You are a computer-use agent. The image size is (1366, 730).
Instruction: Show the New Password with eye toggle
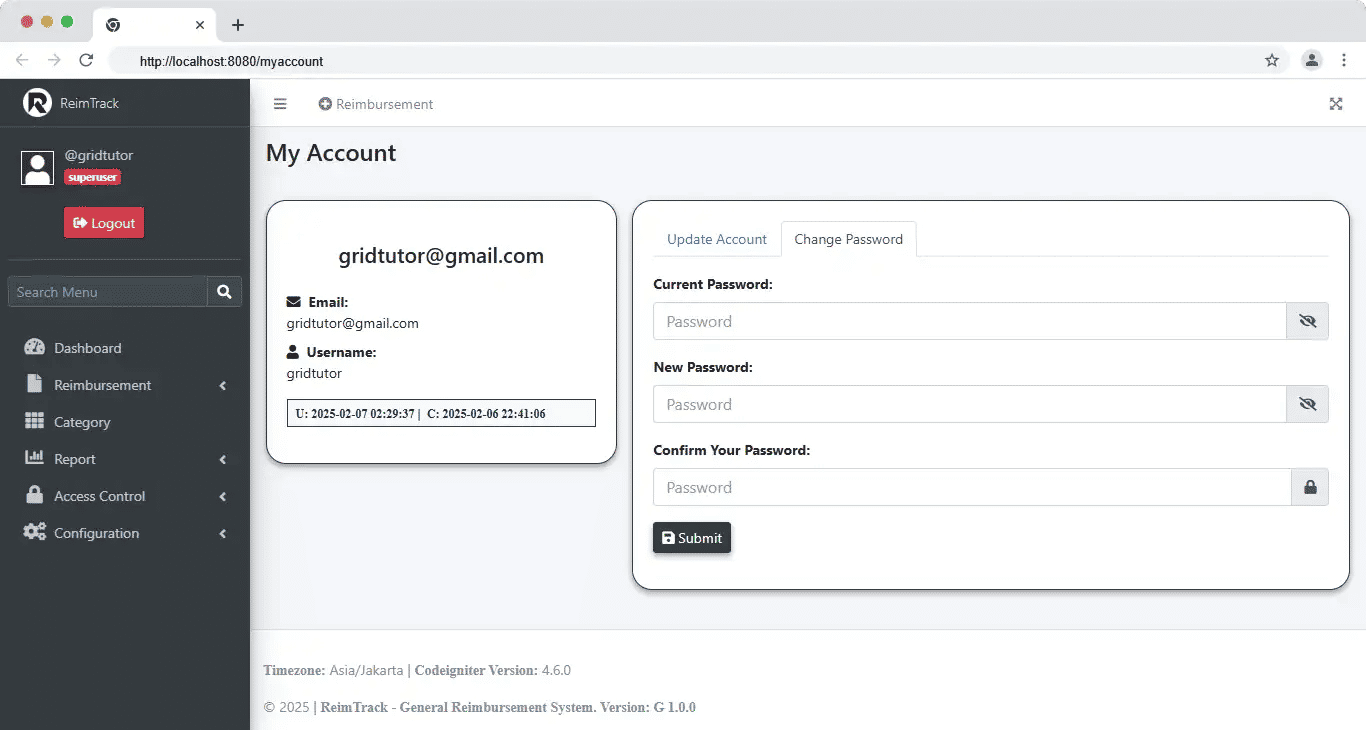click(1307, 404)
